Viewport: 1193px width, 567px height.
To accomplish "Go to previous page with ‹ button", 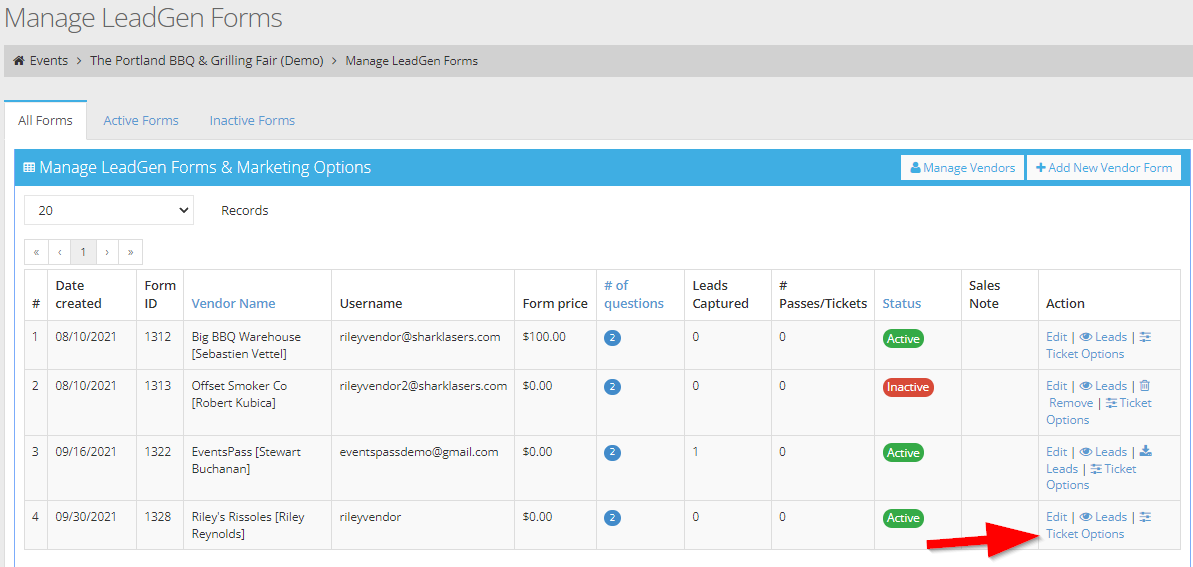I will click(x=59, y=252).
